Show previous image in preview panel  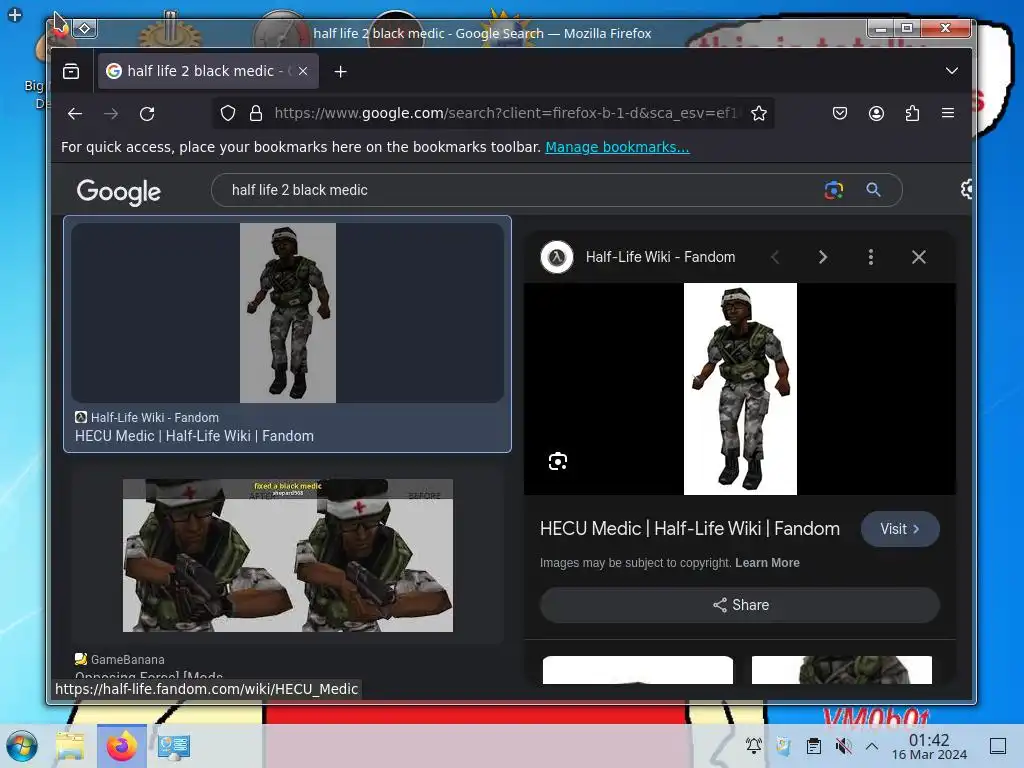[775, 257]
